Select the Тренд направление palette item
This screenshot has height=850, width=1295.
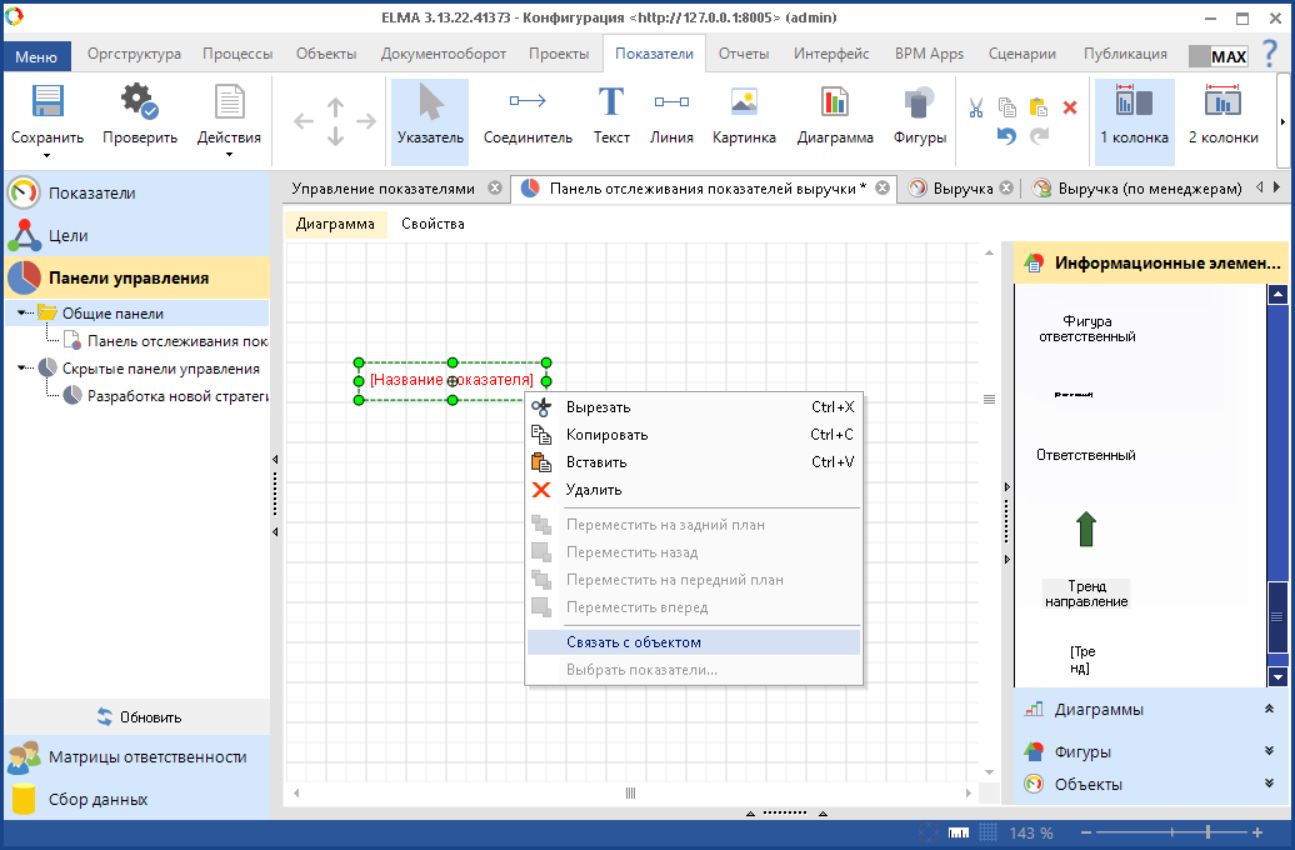click(1086, 594)
